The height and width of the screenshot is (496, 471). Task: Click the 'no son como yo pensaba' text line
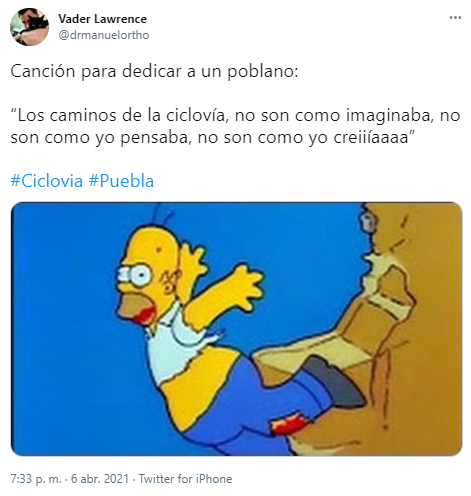[x=101, y=138]
